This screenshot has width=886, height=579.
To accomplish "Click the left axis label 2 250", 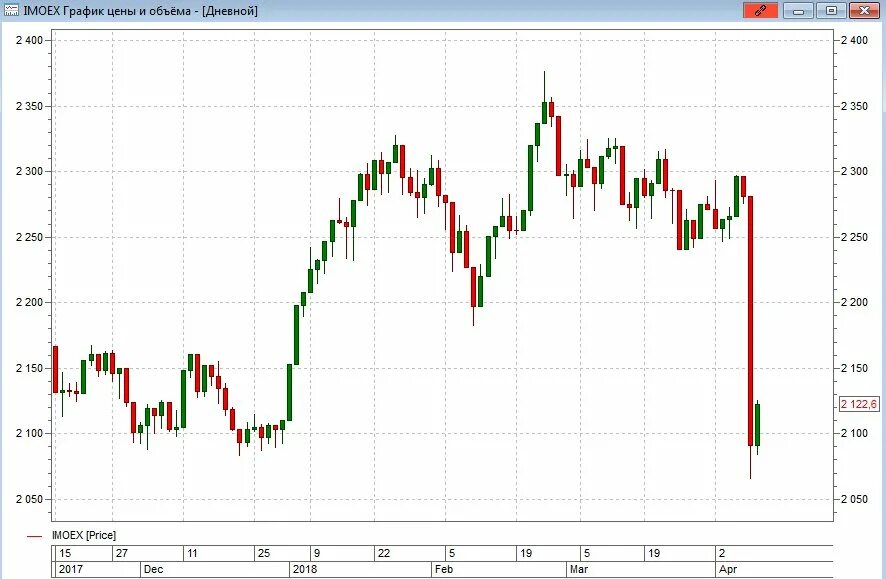I will (29, 237).
